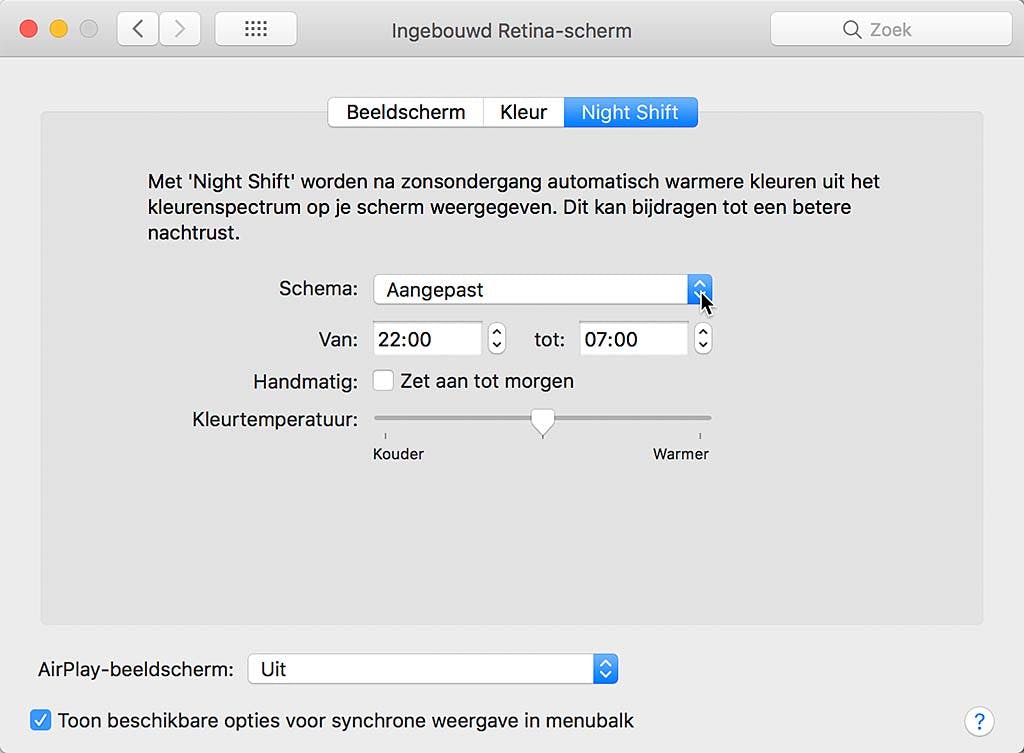Click the Van time stepper arrows
This screenshot has height=753, width=1024.
tap(496, 338)
